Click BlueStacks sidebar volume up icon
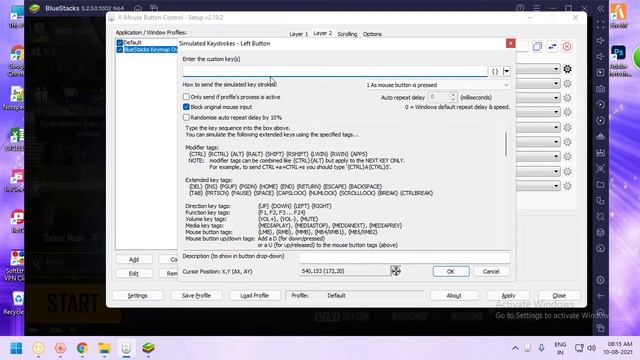The width and height of the screenshot is (640, 360). [600, 40]
